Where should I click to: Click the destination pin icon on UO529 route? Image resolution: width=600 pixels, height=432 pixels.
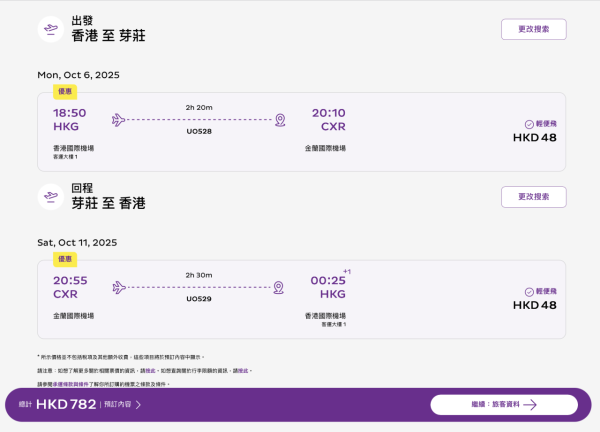point(279,287)
